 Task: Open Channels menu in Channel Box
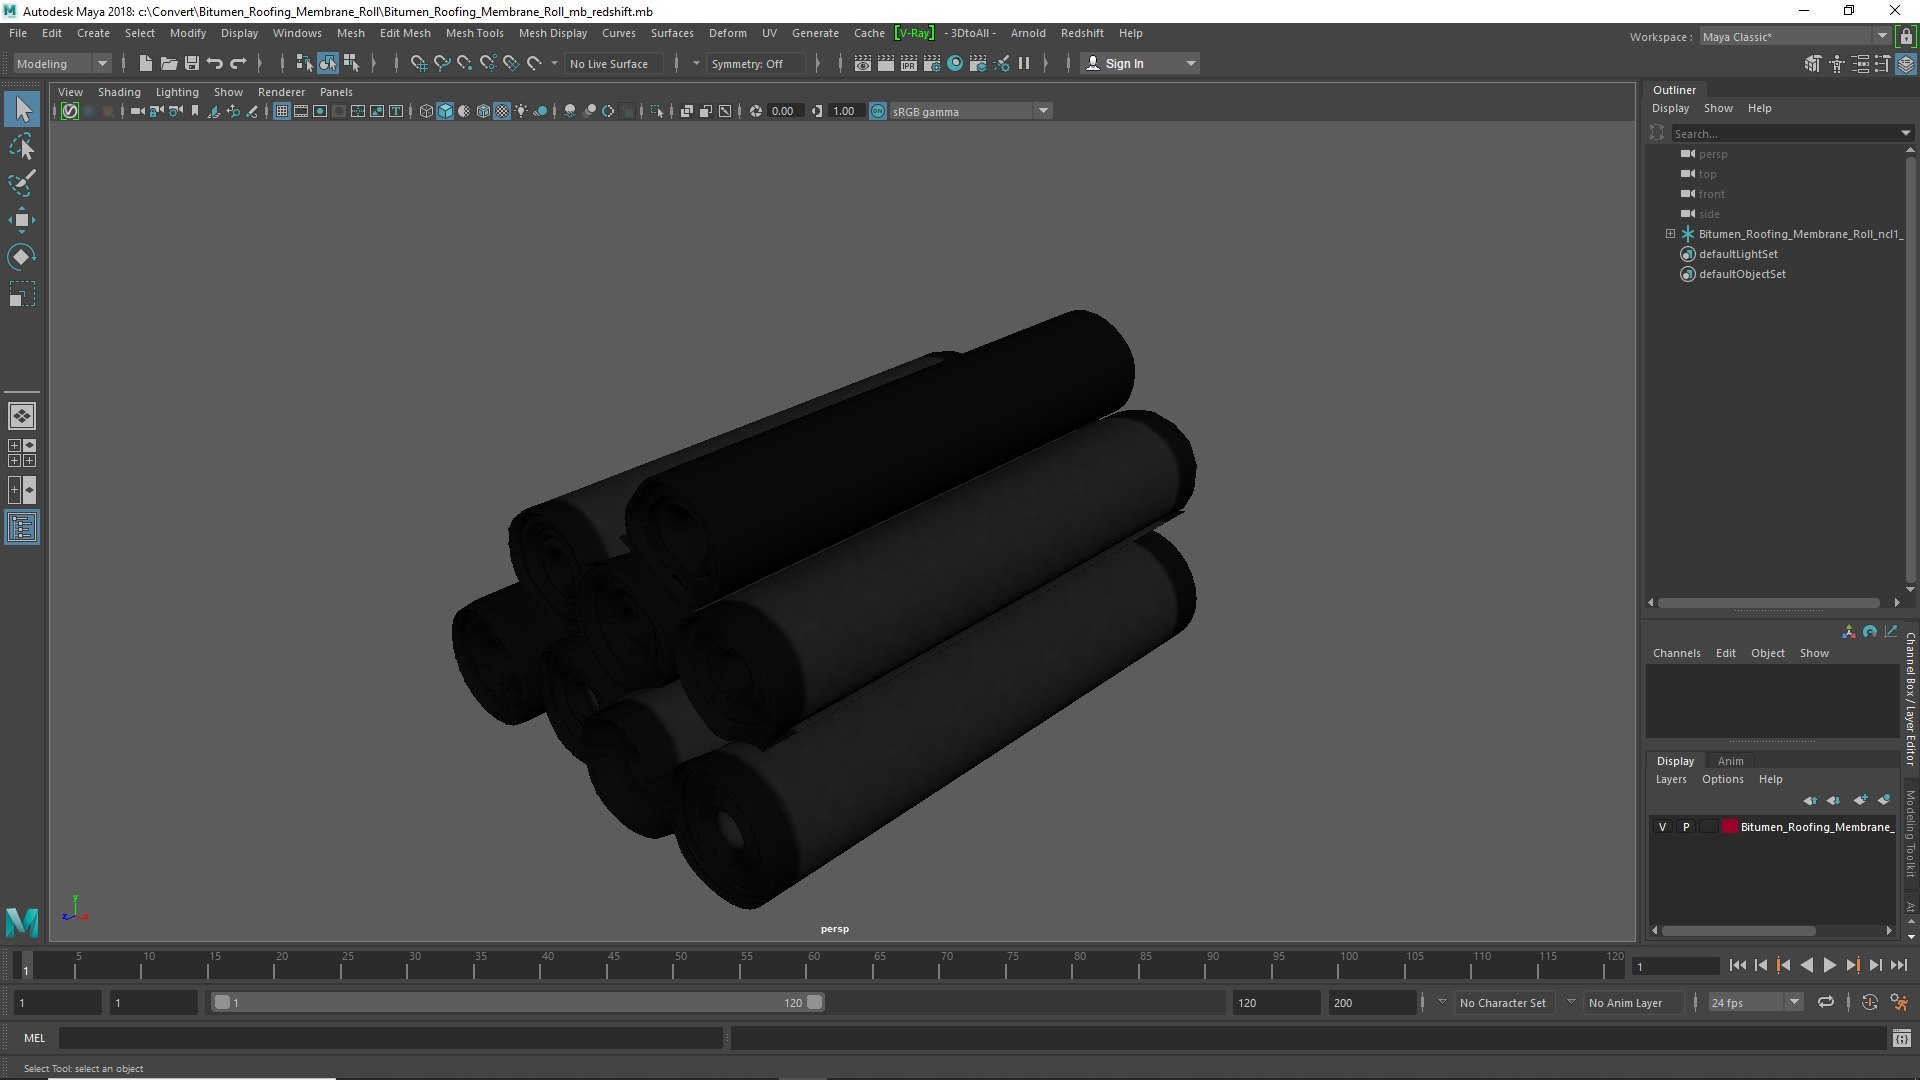[x=1676, y=653]
